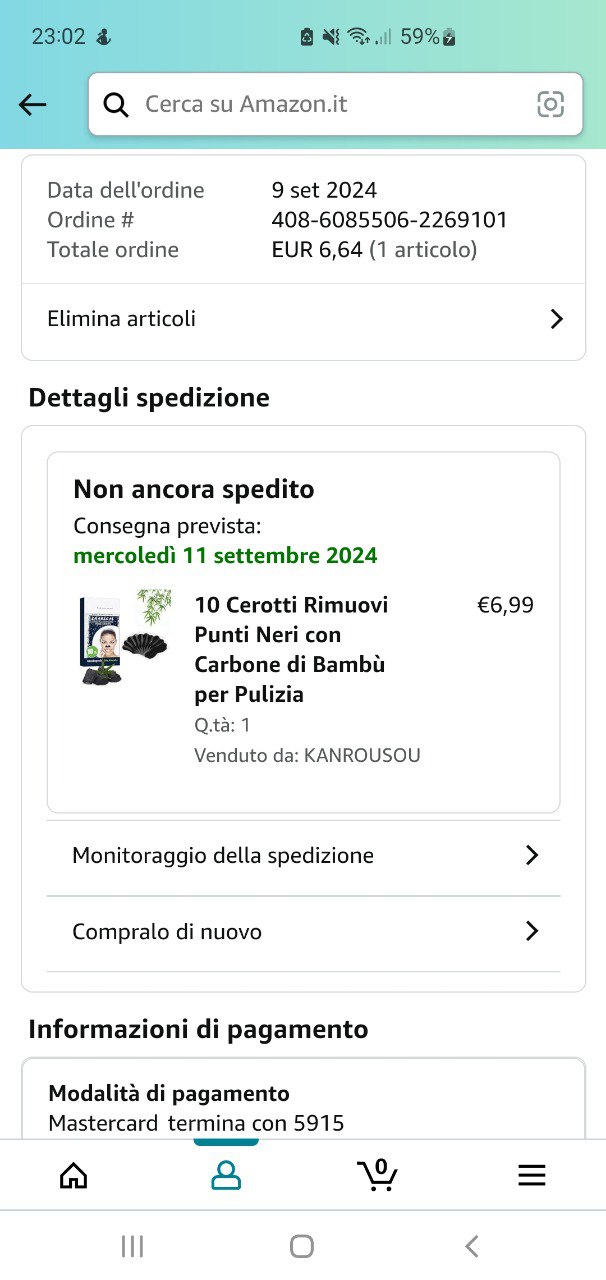Open the shopping cart icon
This screenshot has height=1280, width=606.
pos(377,1173)
